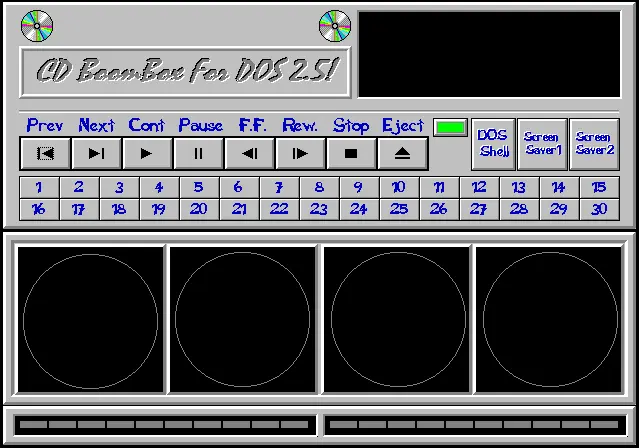The image size is (639, 448).
Task: Choose track 22 from the track grid
Action: 279,209
